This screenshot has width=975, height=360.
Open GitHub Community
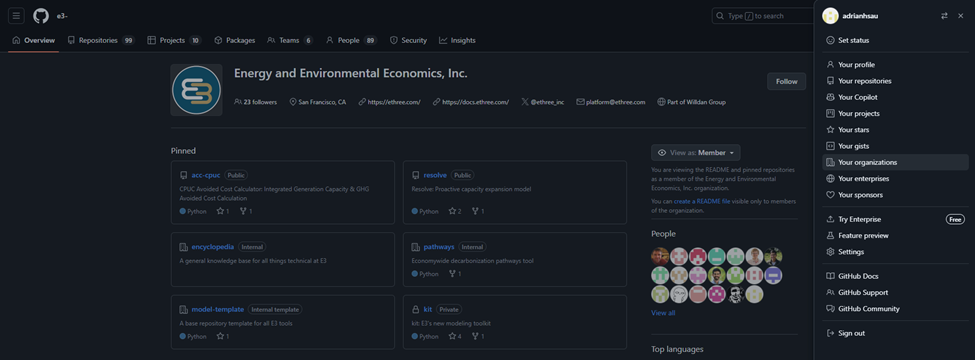click(x=895, y=308)
